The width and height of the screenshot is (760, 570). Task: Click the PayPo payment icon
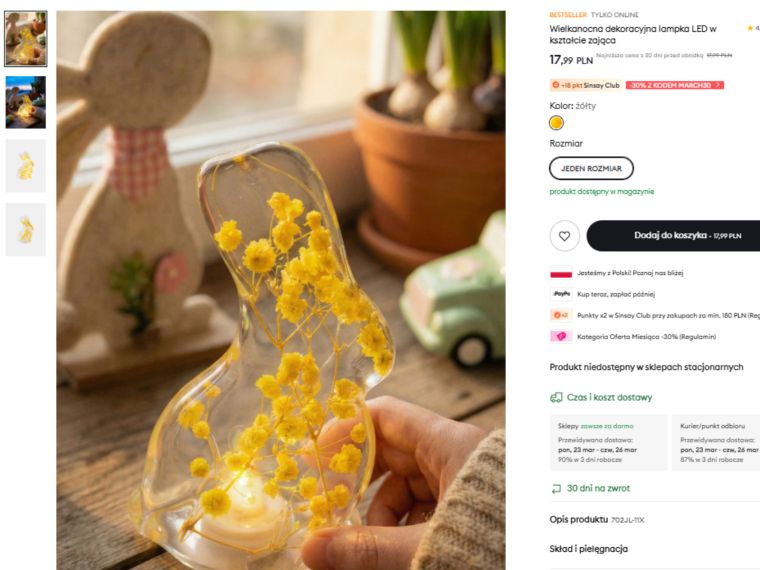pyautogui.click(x=561, y=294)
